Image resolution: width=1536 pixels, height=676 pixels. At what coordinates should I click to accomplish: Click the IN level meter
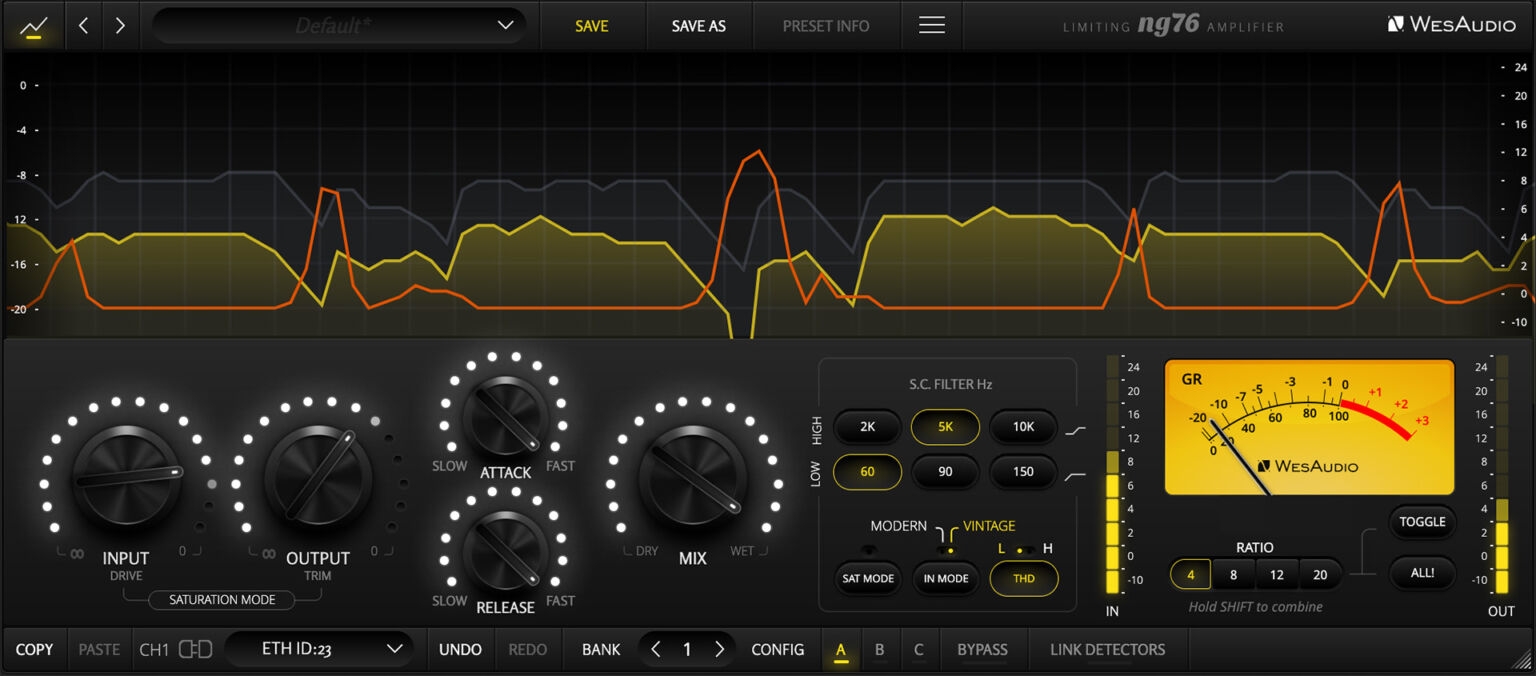pos(1113,473)
